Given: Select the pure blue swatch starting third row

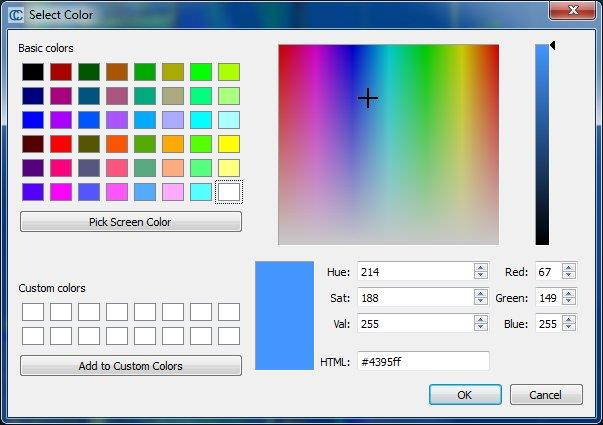Looking at the screenshot, I should pyautogui.click(x=33, y=120).
